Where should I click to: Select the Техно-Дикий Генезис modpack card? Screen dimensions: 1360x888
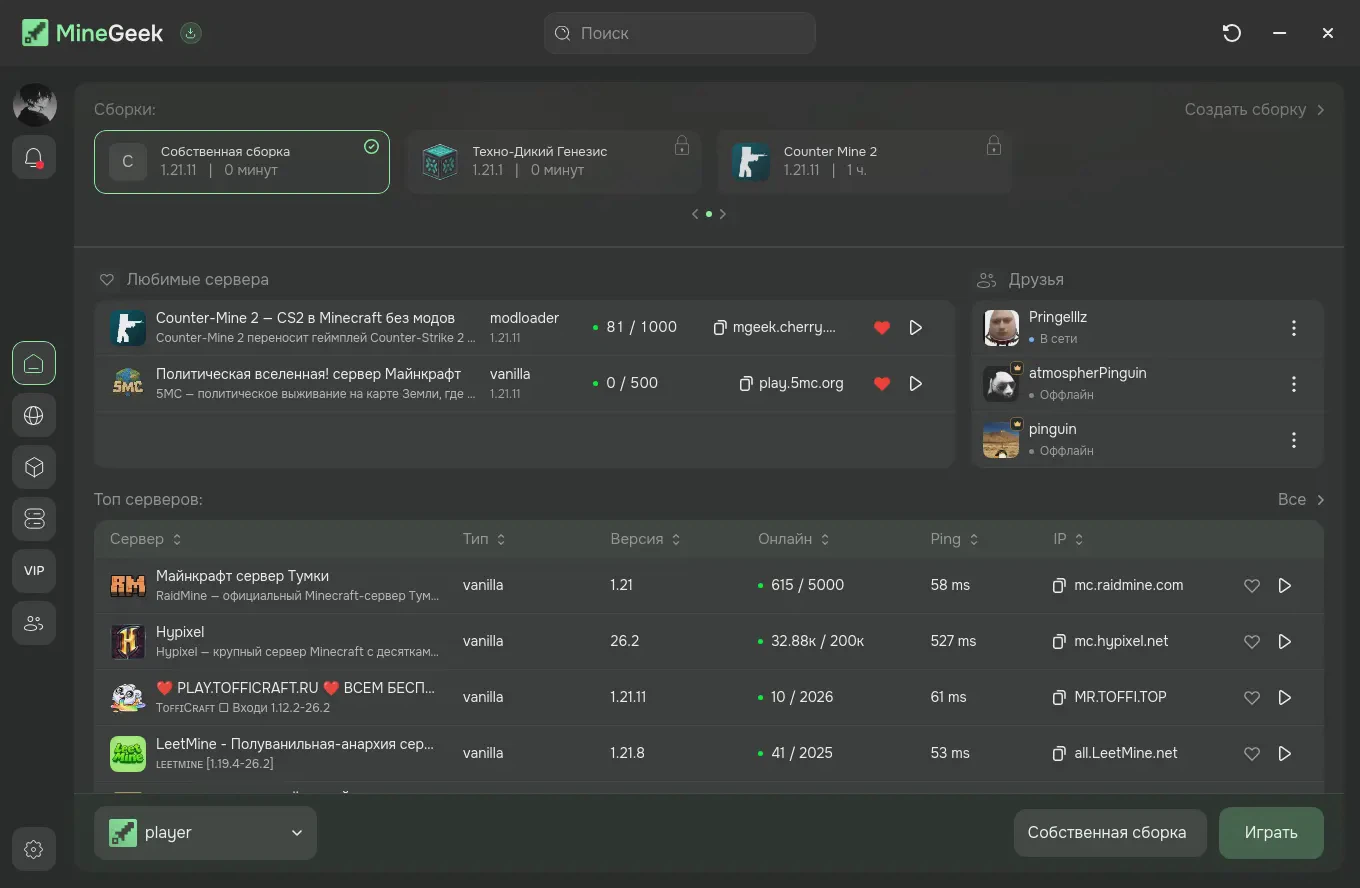click(553, 161)
